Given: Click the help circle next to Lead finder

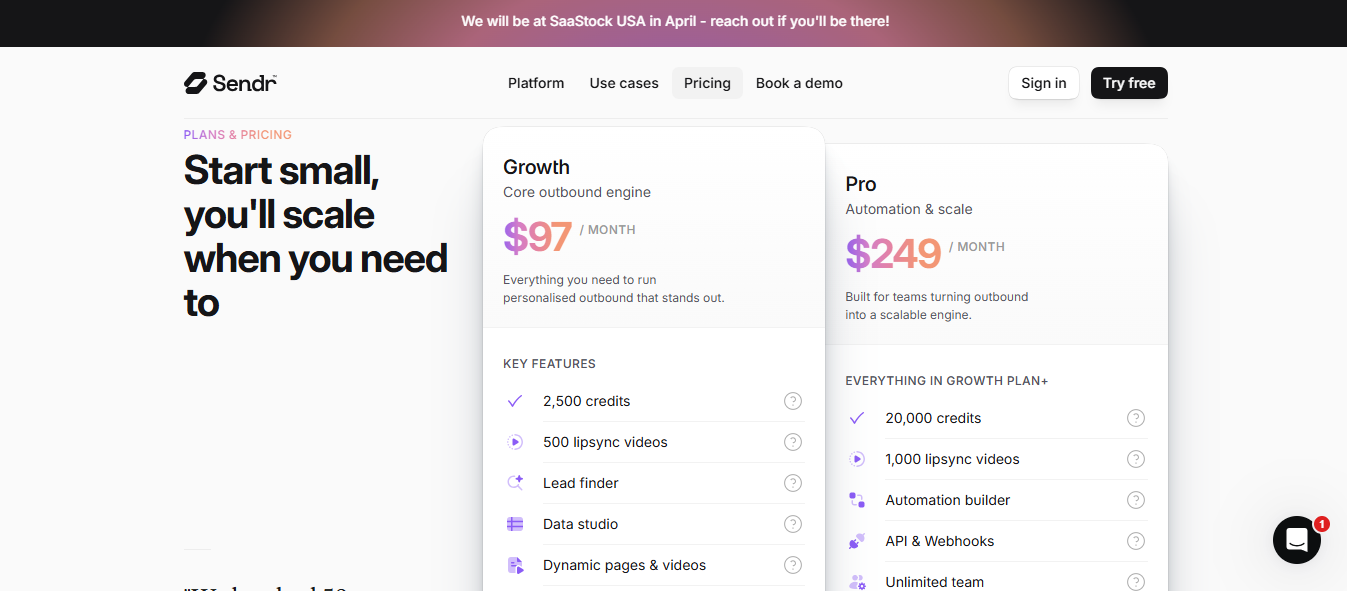Looking at the screenshot, I should click(x=793, y=482).
